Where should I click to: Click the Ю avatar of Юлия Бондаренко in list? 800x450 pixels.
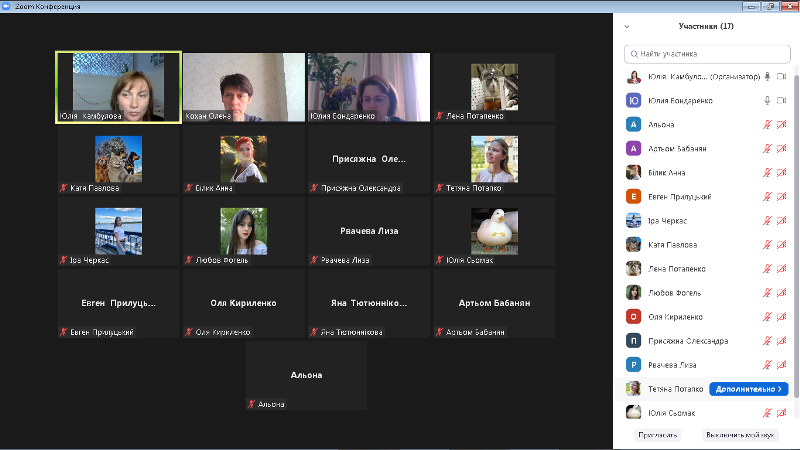pos(633,101)
